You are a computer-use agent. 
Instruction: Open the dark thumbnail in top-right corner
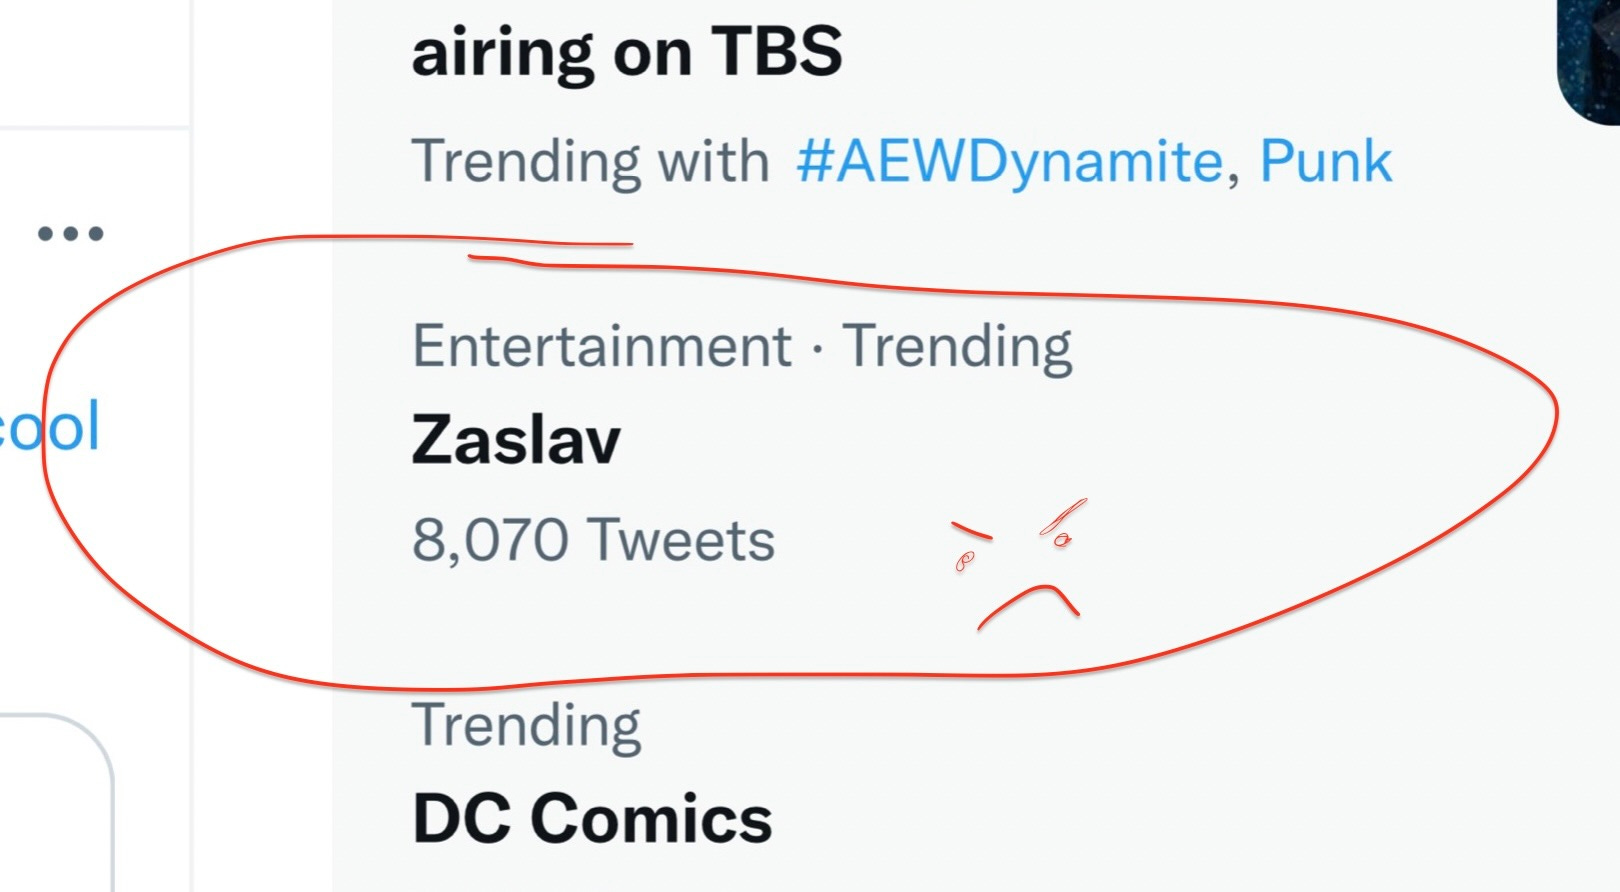[1590, 60]
